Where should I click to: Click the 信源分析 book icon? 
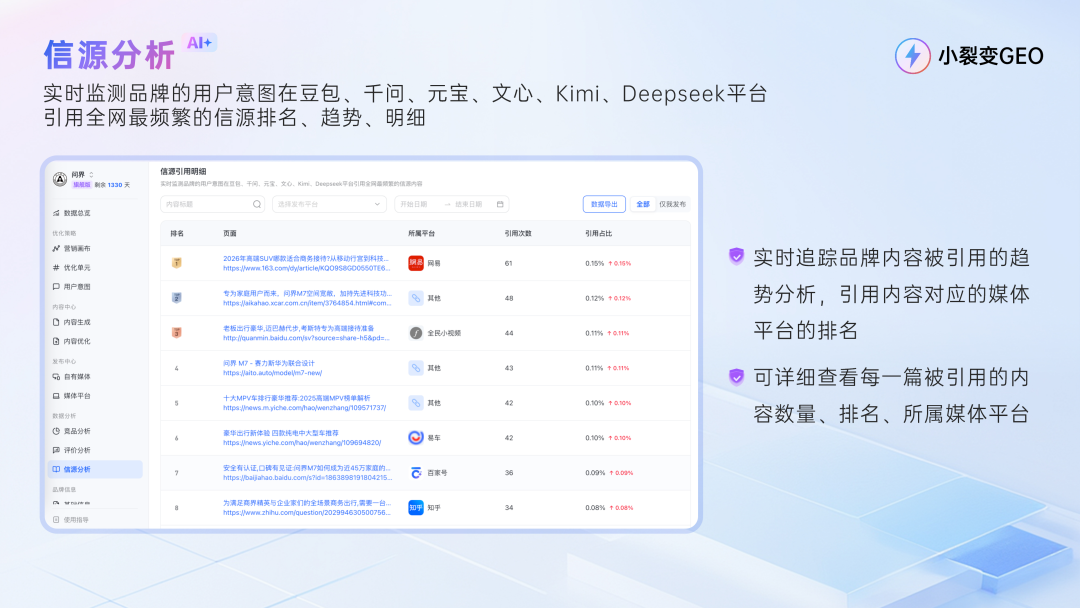pos(56,469)
